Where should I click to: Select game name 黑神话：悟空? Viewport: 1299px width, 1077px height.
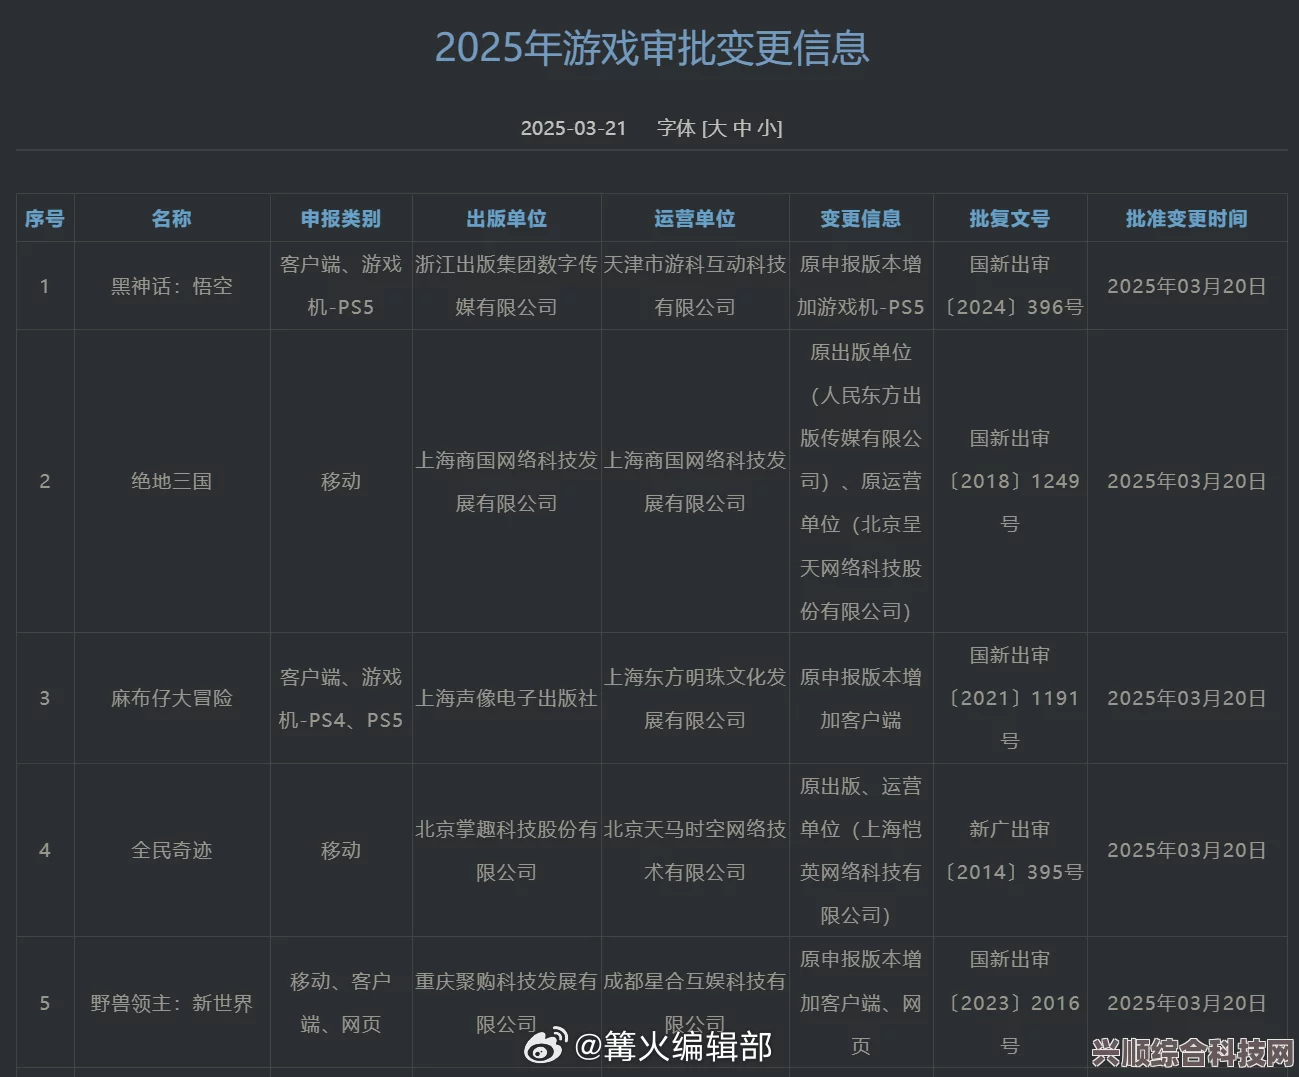[172, 286]
